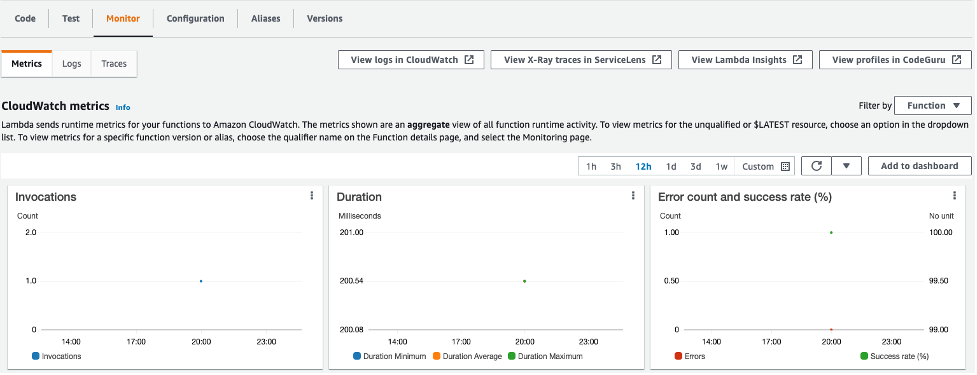Click the 99.50 right axis value
This screenshot has width=977, height=375.
[938, 281]
